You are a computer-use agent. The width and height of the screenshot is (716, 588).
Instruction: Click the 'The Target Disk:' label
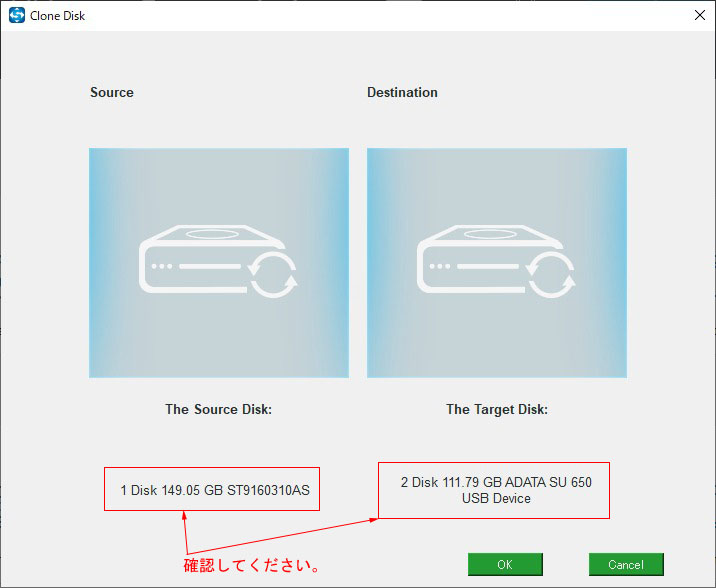[497, 409]
